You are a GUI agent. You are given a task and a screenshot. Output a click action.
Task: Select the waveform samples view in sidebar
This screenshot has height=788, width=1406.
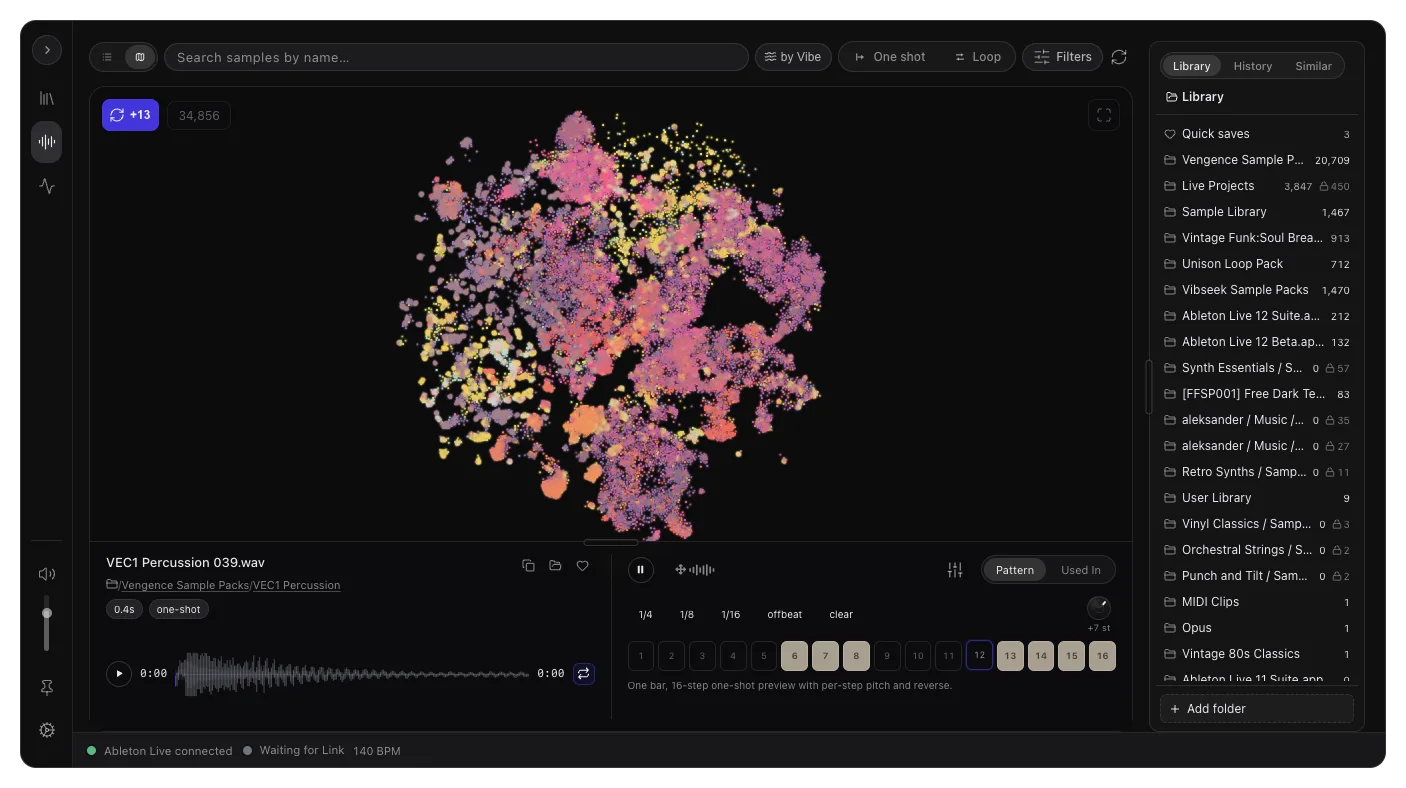click(x=47, y=142)
